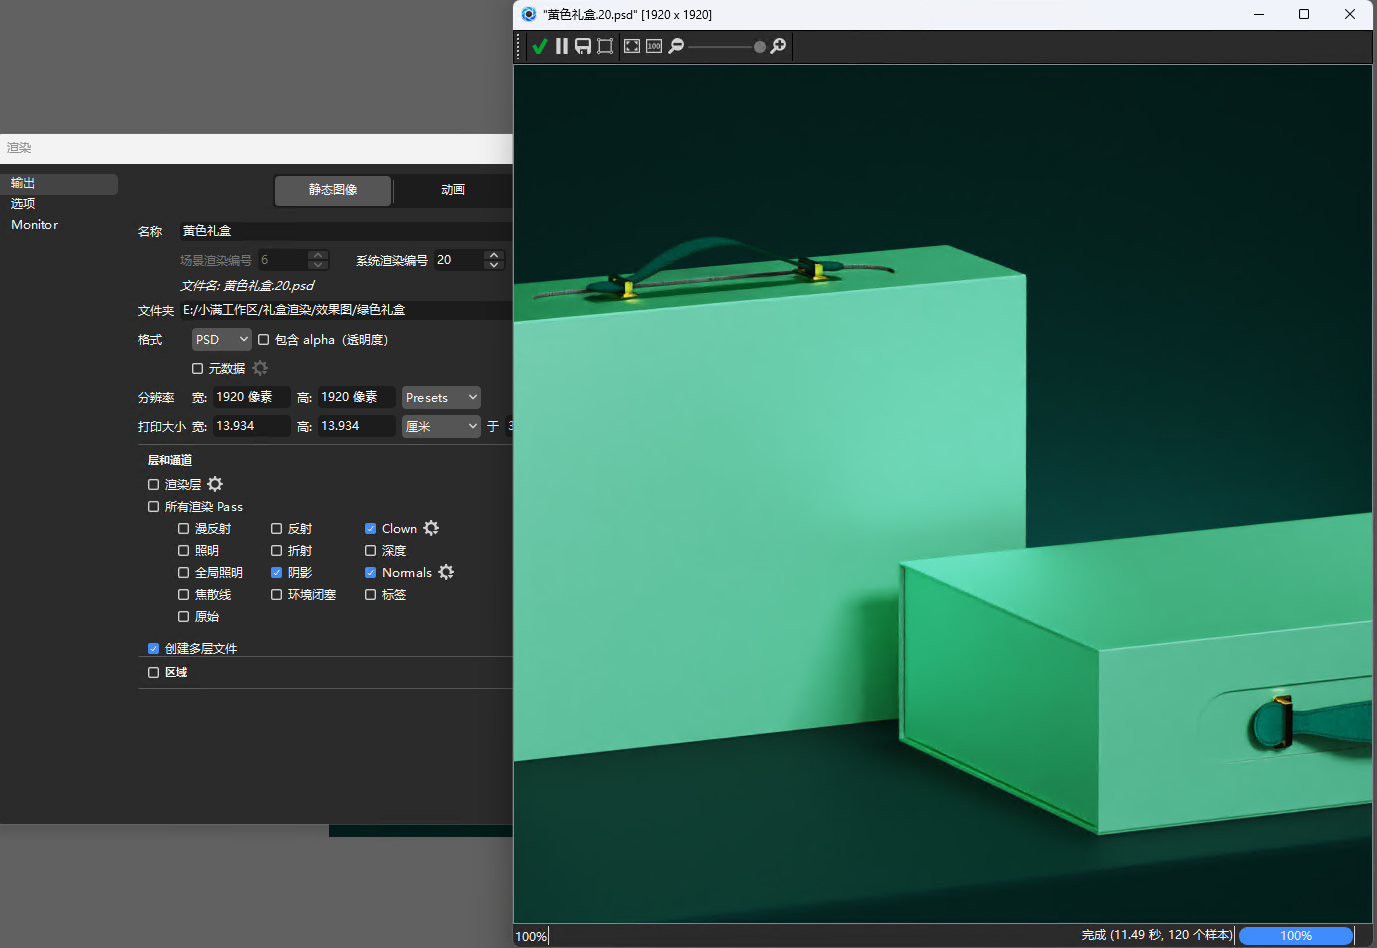This screenshot has width=1377, height=948.
Task: Fit the render to window icon
Action: tap(632, 46)
